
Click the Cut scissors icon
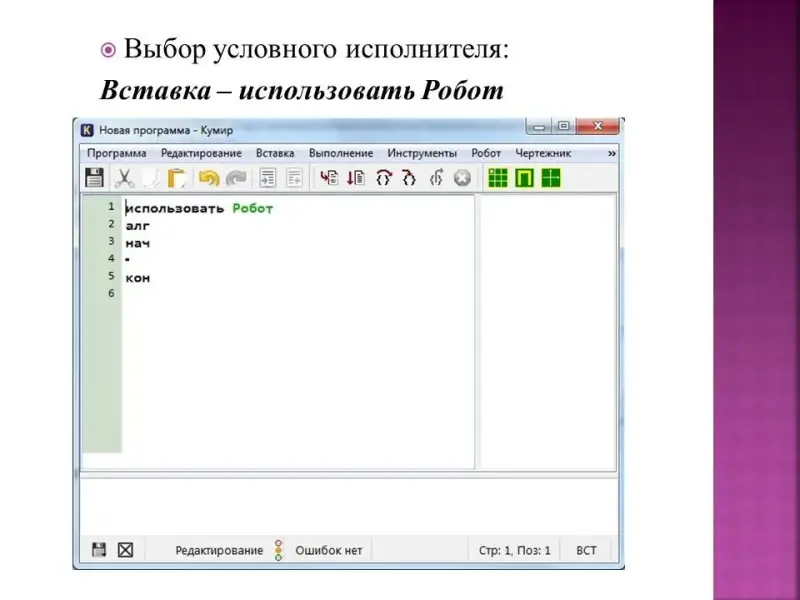click(x=125, y=179)
